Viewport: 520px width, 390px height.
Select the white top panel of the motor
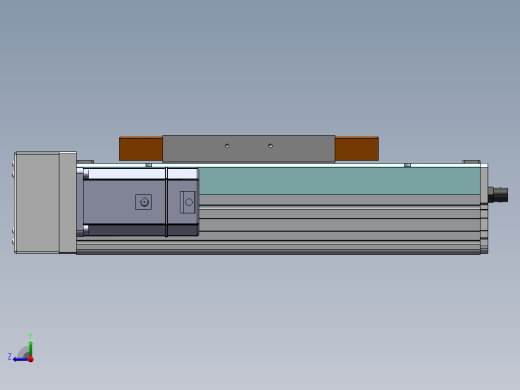point(127,174)
